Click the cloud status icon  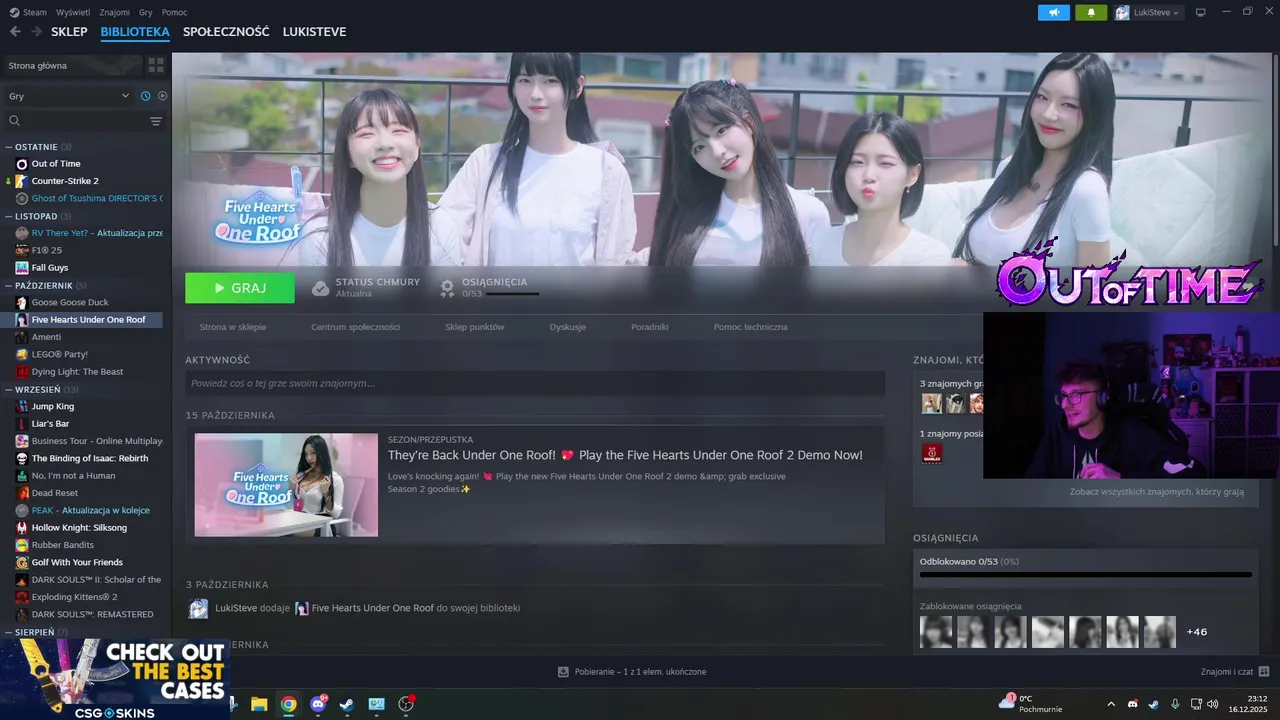(x=321, y=288)
